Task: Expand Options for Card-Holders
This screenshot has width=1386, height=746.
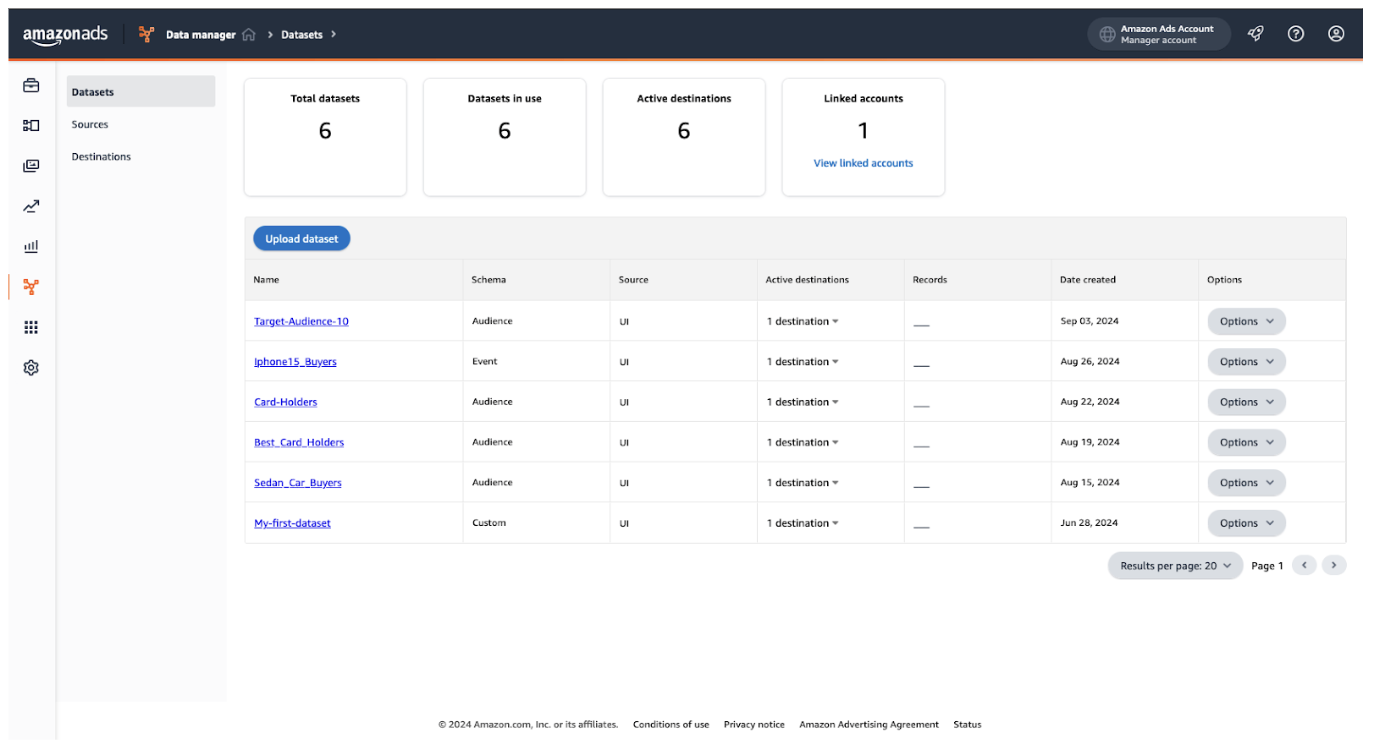Action: click(1246, 402)
